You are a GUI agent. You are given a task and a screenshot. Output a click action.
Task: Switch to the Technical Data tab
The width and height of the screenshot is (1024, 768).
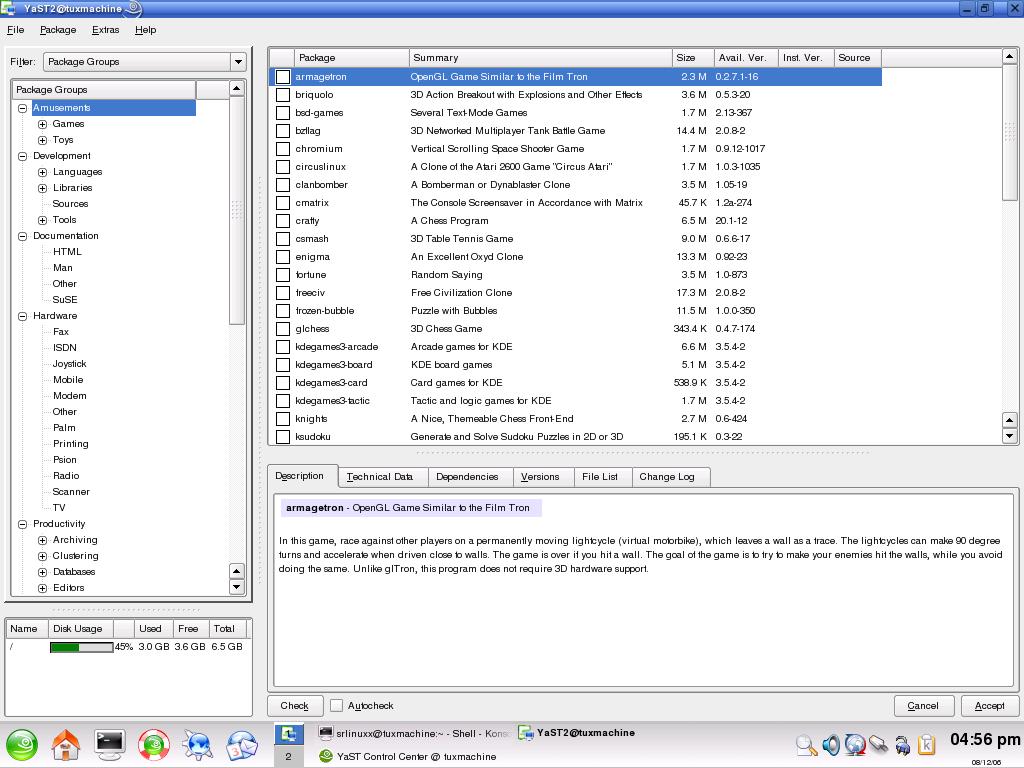coord(383,477)
